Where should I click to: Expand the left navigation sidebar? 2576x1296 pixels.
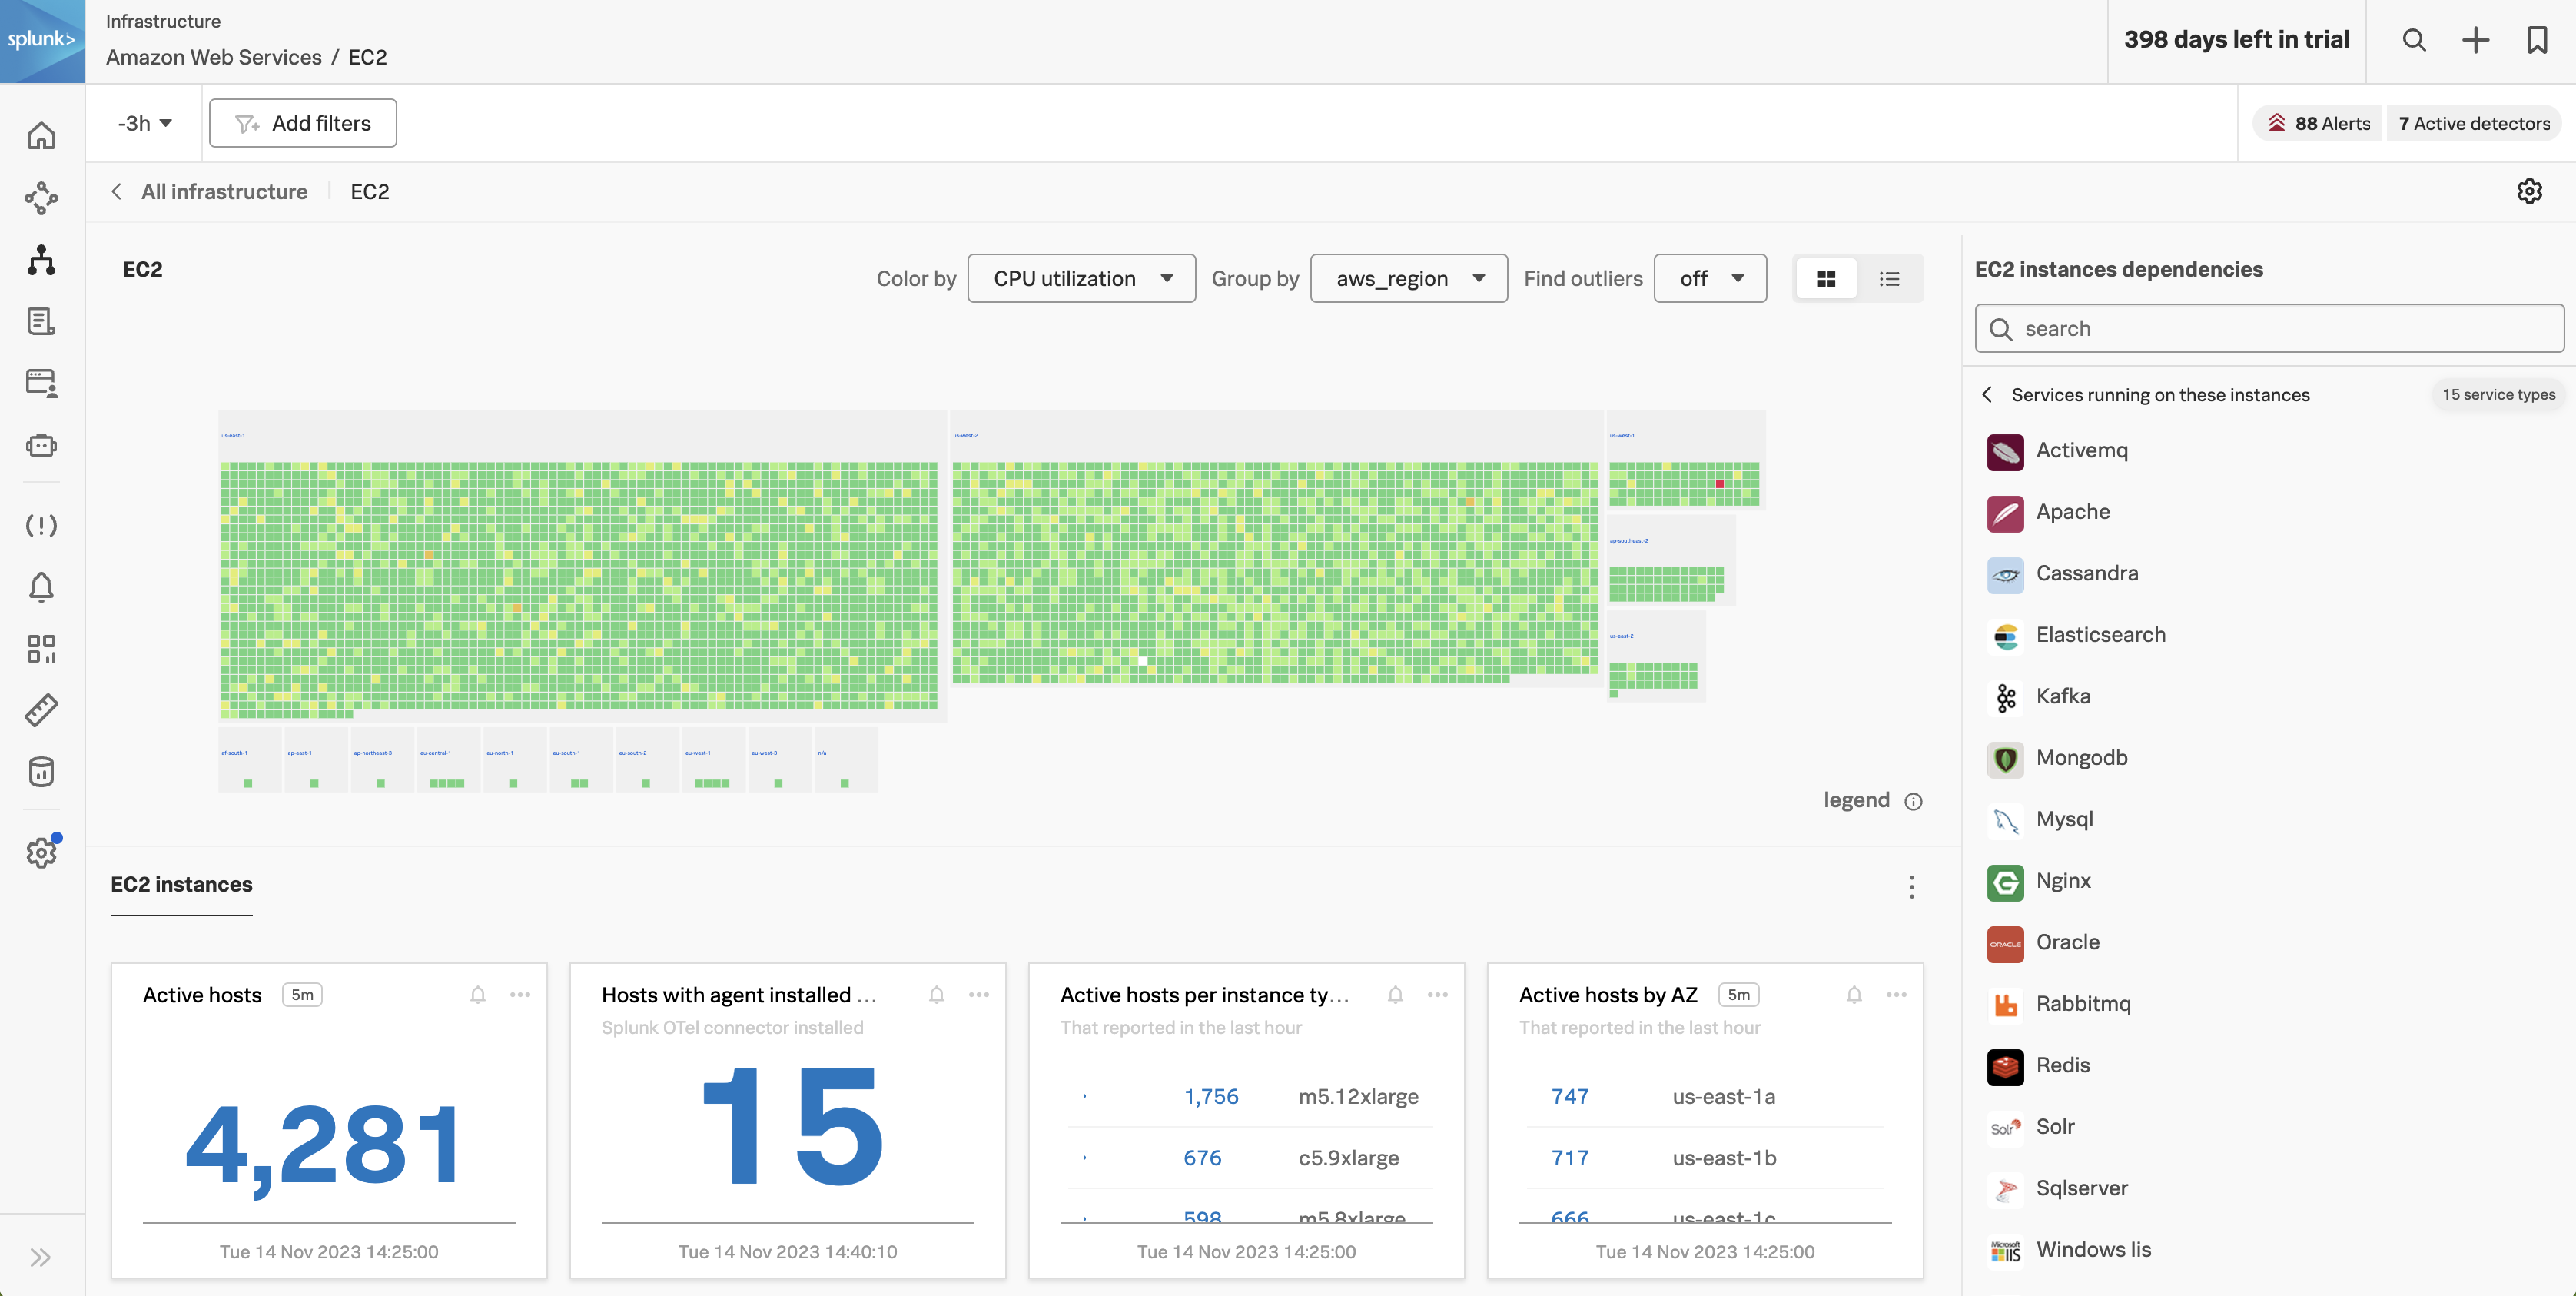pos(41,1257)
